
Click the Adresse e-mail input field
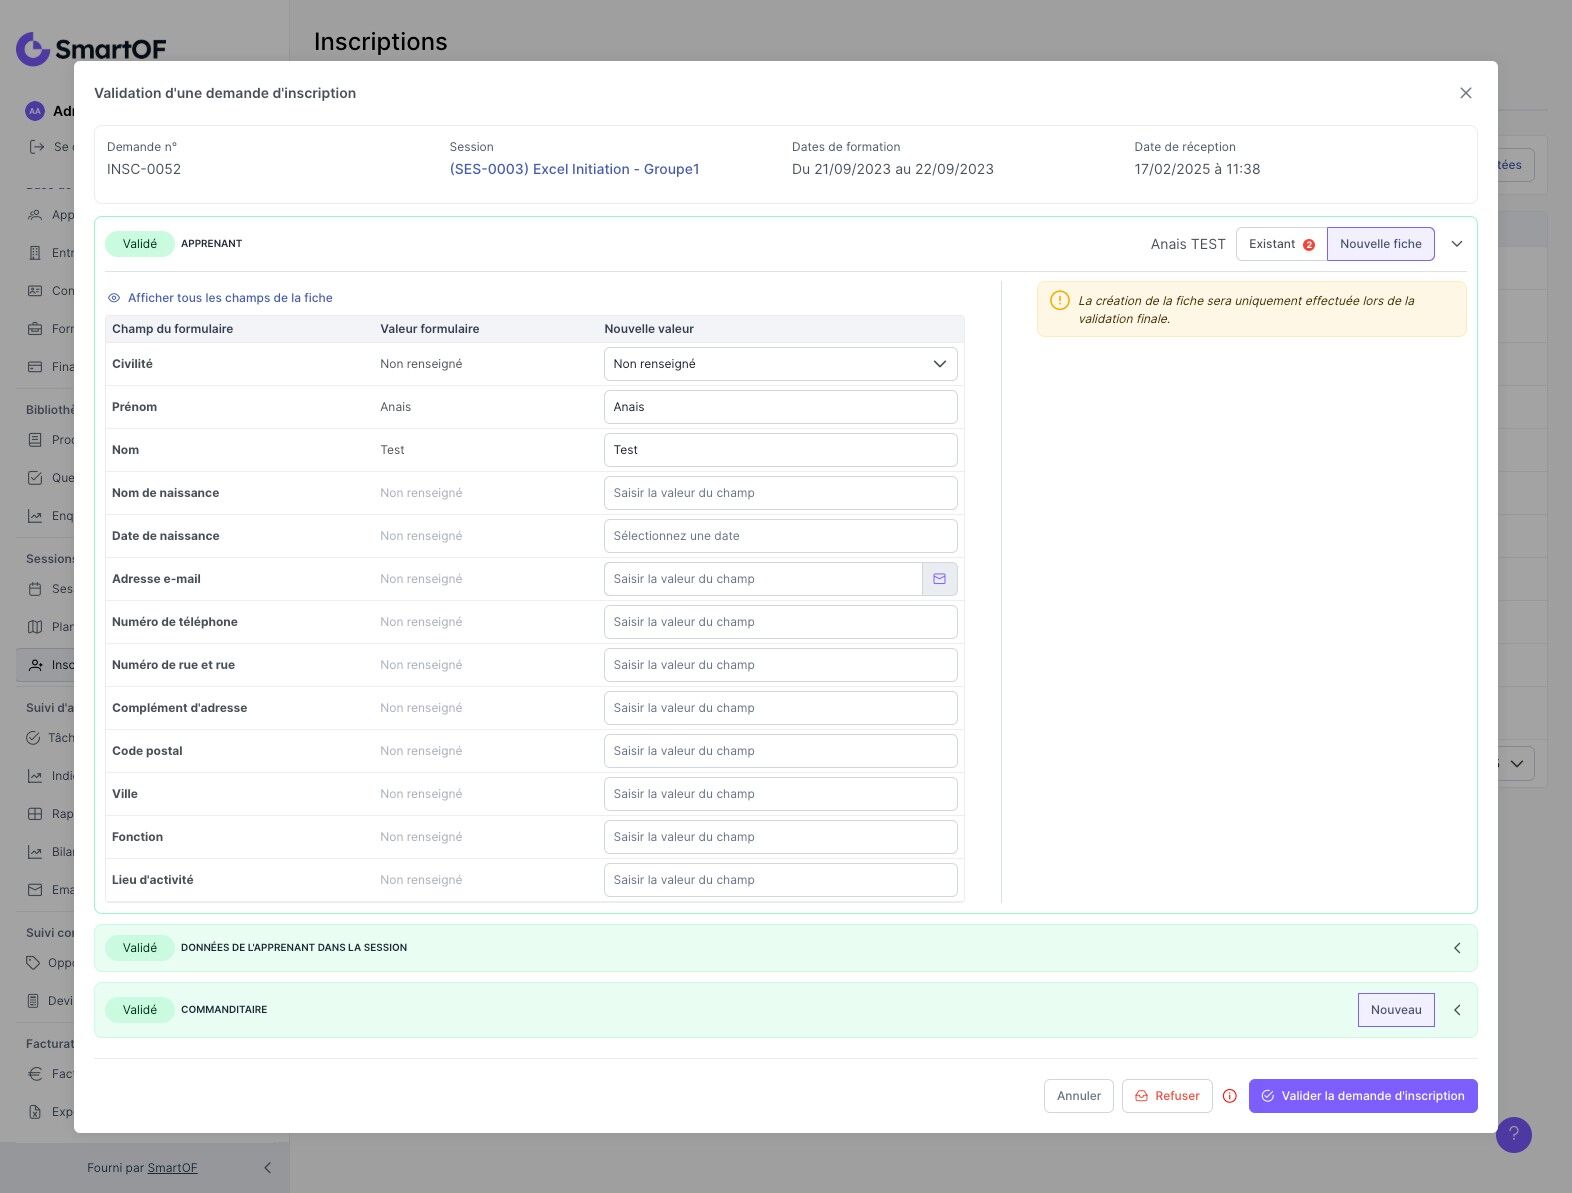763,579
